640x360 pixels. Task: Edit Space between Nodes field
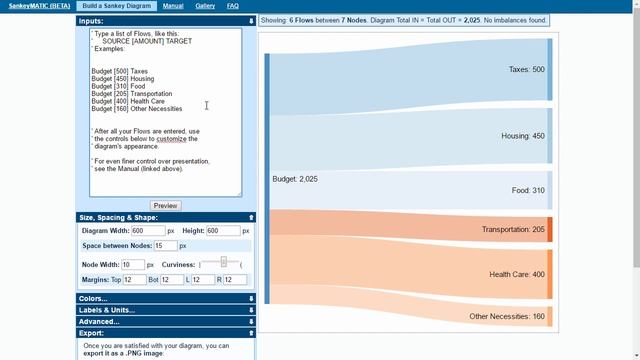click(166, 246)
